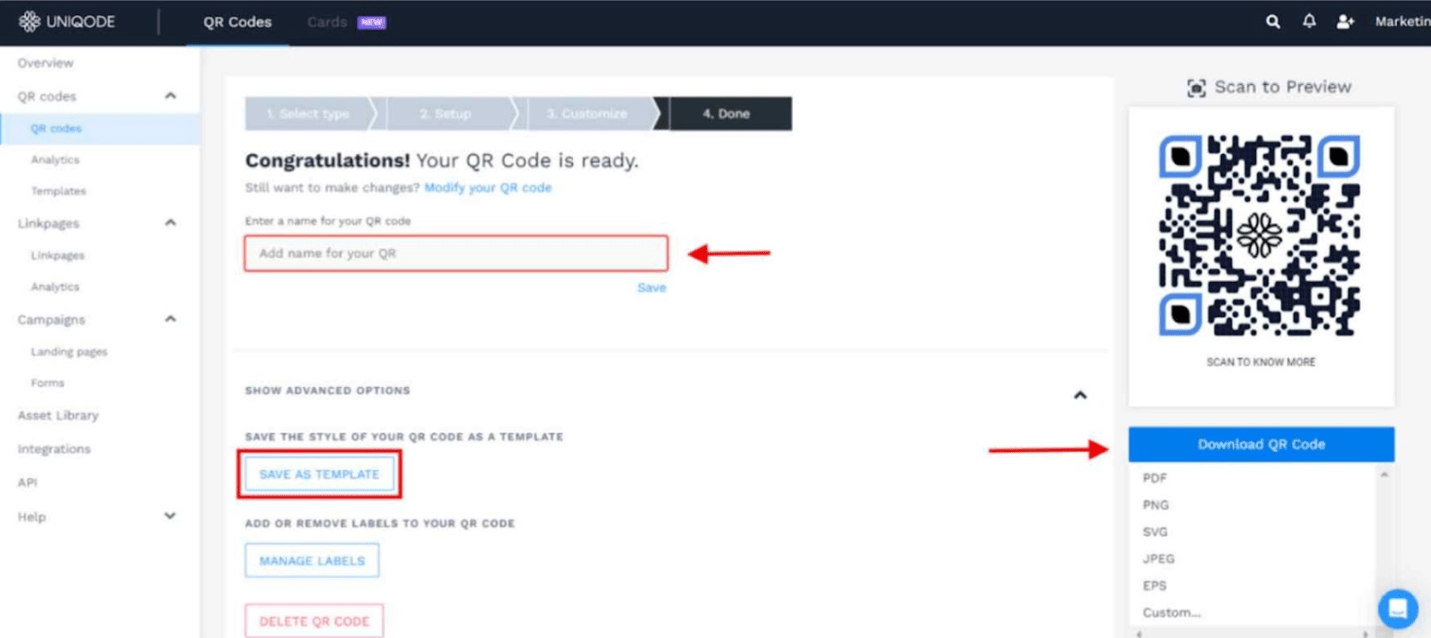Choose PNG download format
Viewport: 1431px width, 638px height.
[1156, 506]
